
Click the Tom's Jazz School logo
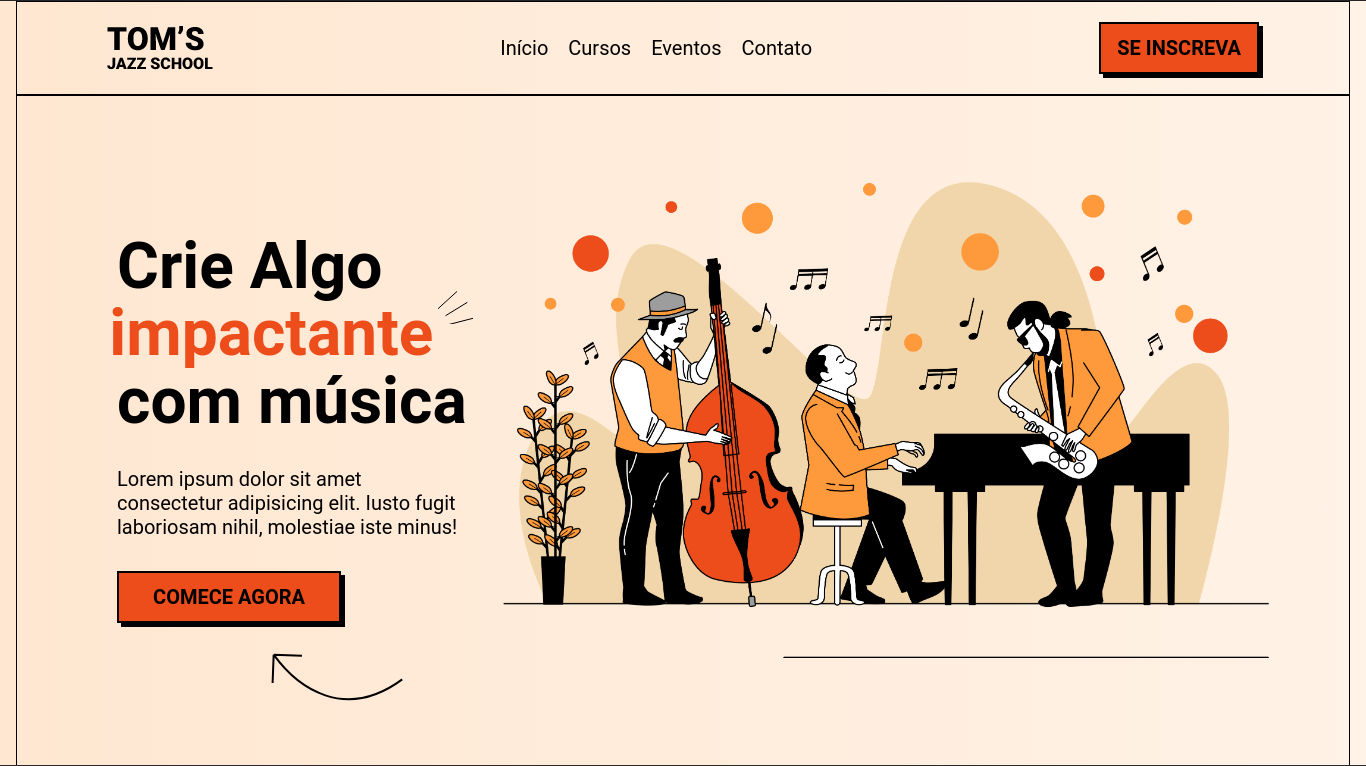coord(160,48)
